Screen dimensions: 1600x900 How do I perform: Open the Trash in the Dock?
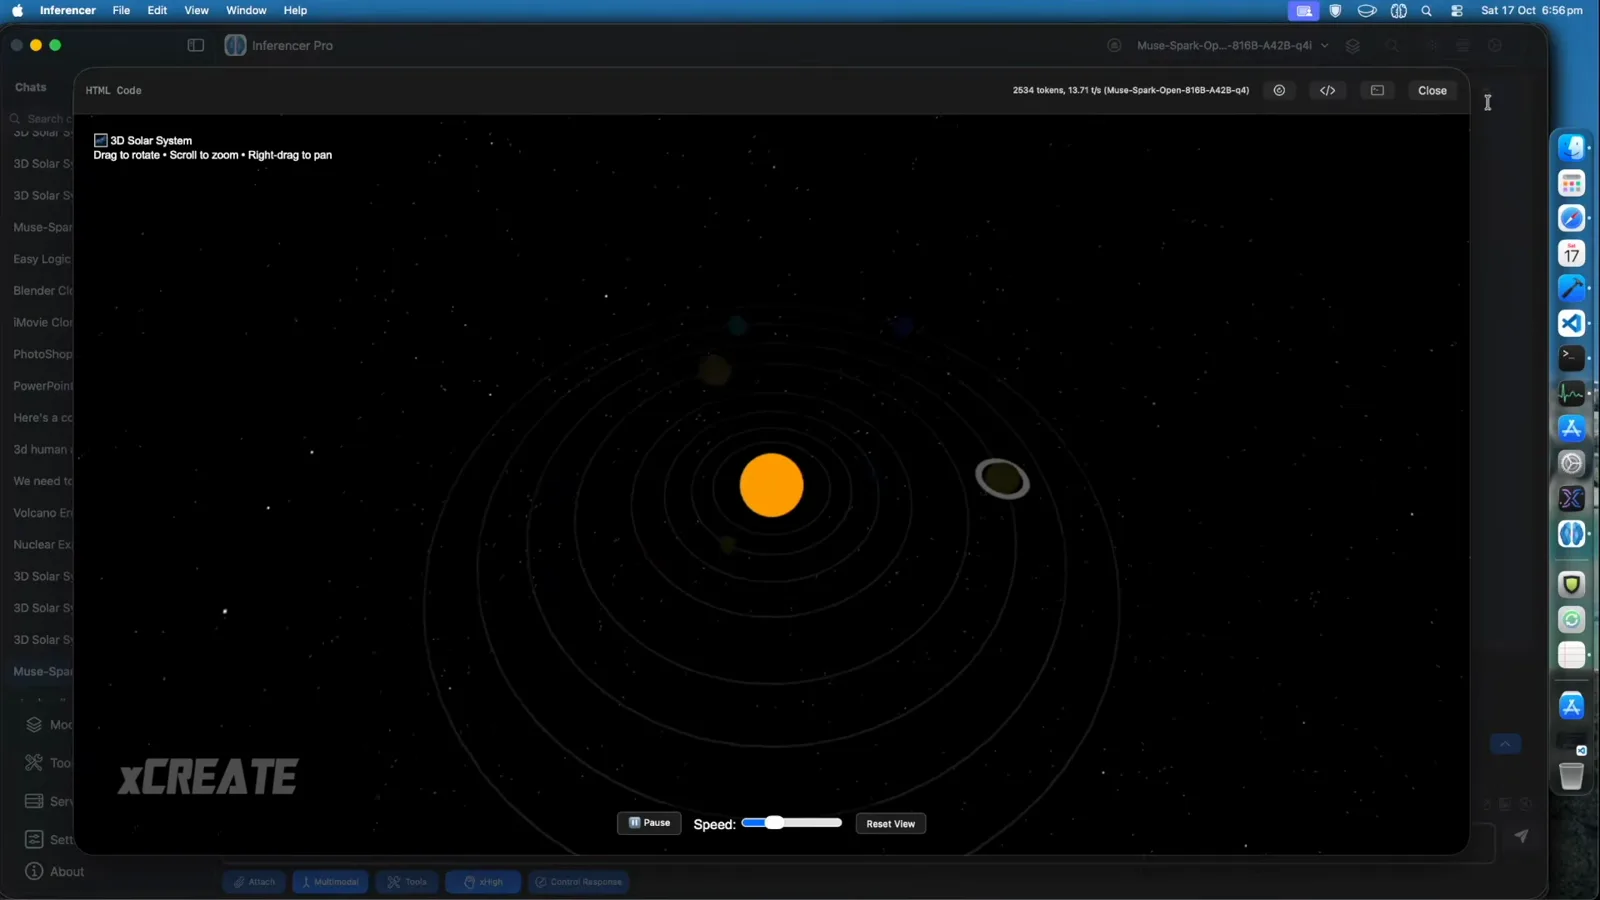[x=1571, y=776]
